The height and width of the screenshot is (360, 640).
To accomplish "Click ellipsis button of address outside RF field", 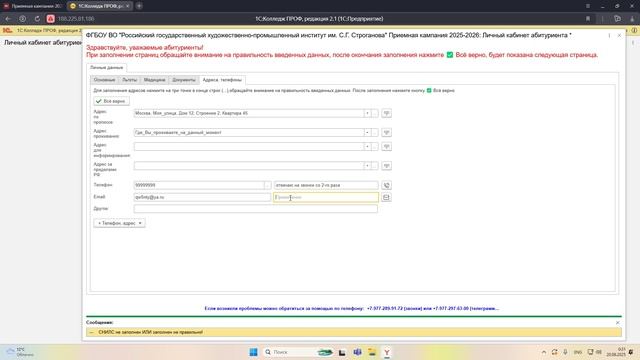I will [x=375, y=166].
